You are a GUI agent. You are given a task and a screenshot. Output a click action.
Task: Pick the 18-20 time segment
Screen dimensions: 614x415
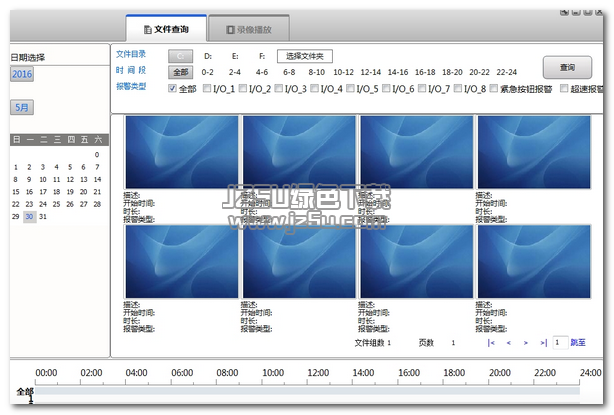452,72
